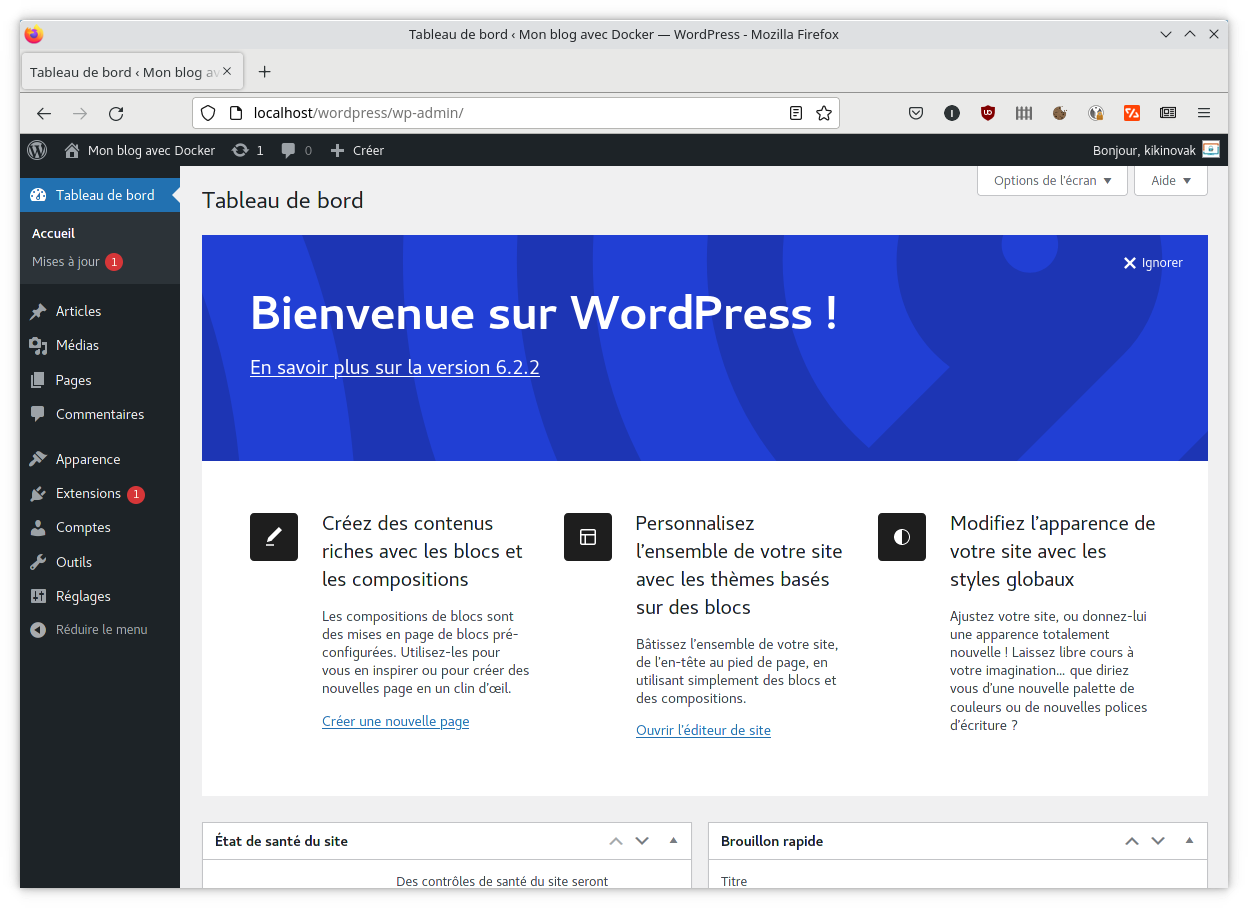Click Créer une nouvelle page
Screen dimensions: 1248x908
(x=395, y=721)
